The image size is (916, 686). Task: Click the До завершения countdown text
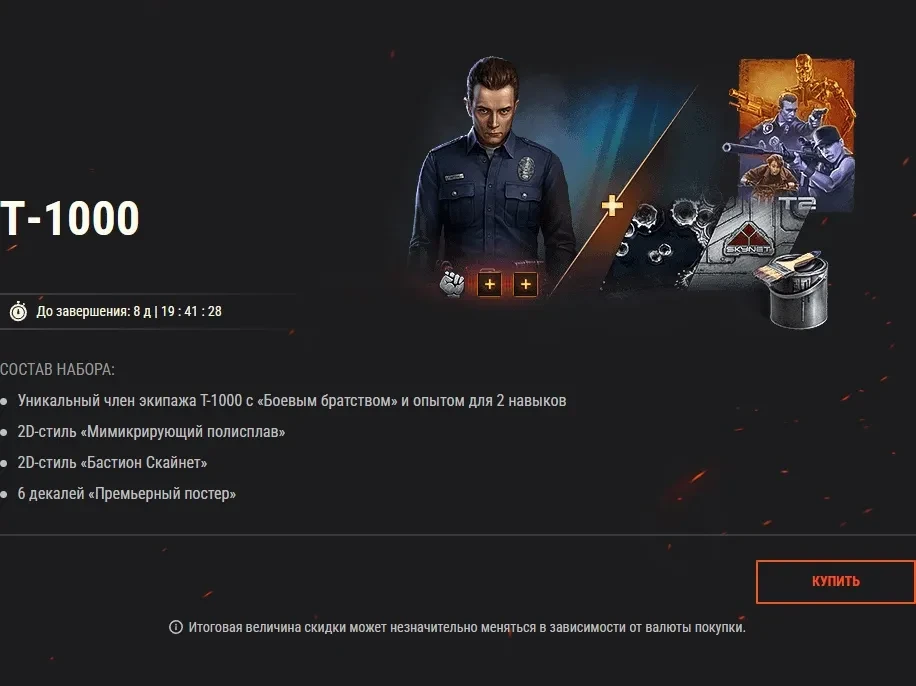coord(129,311)
